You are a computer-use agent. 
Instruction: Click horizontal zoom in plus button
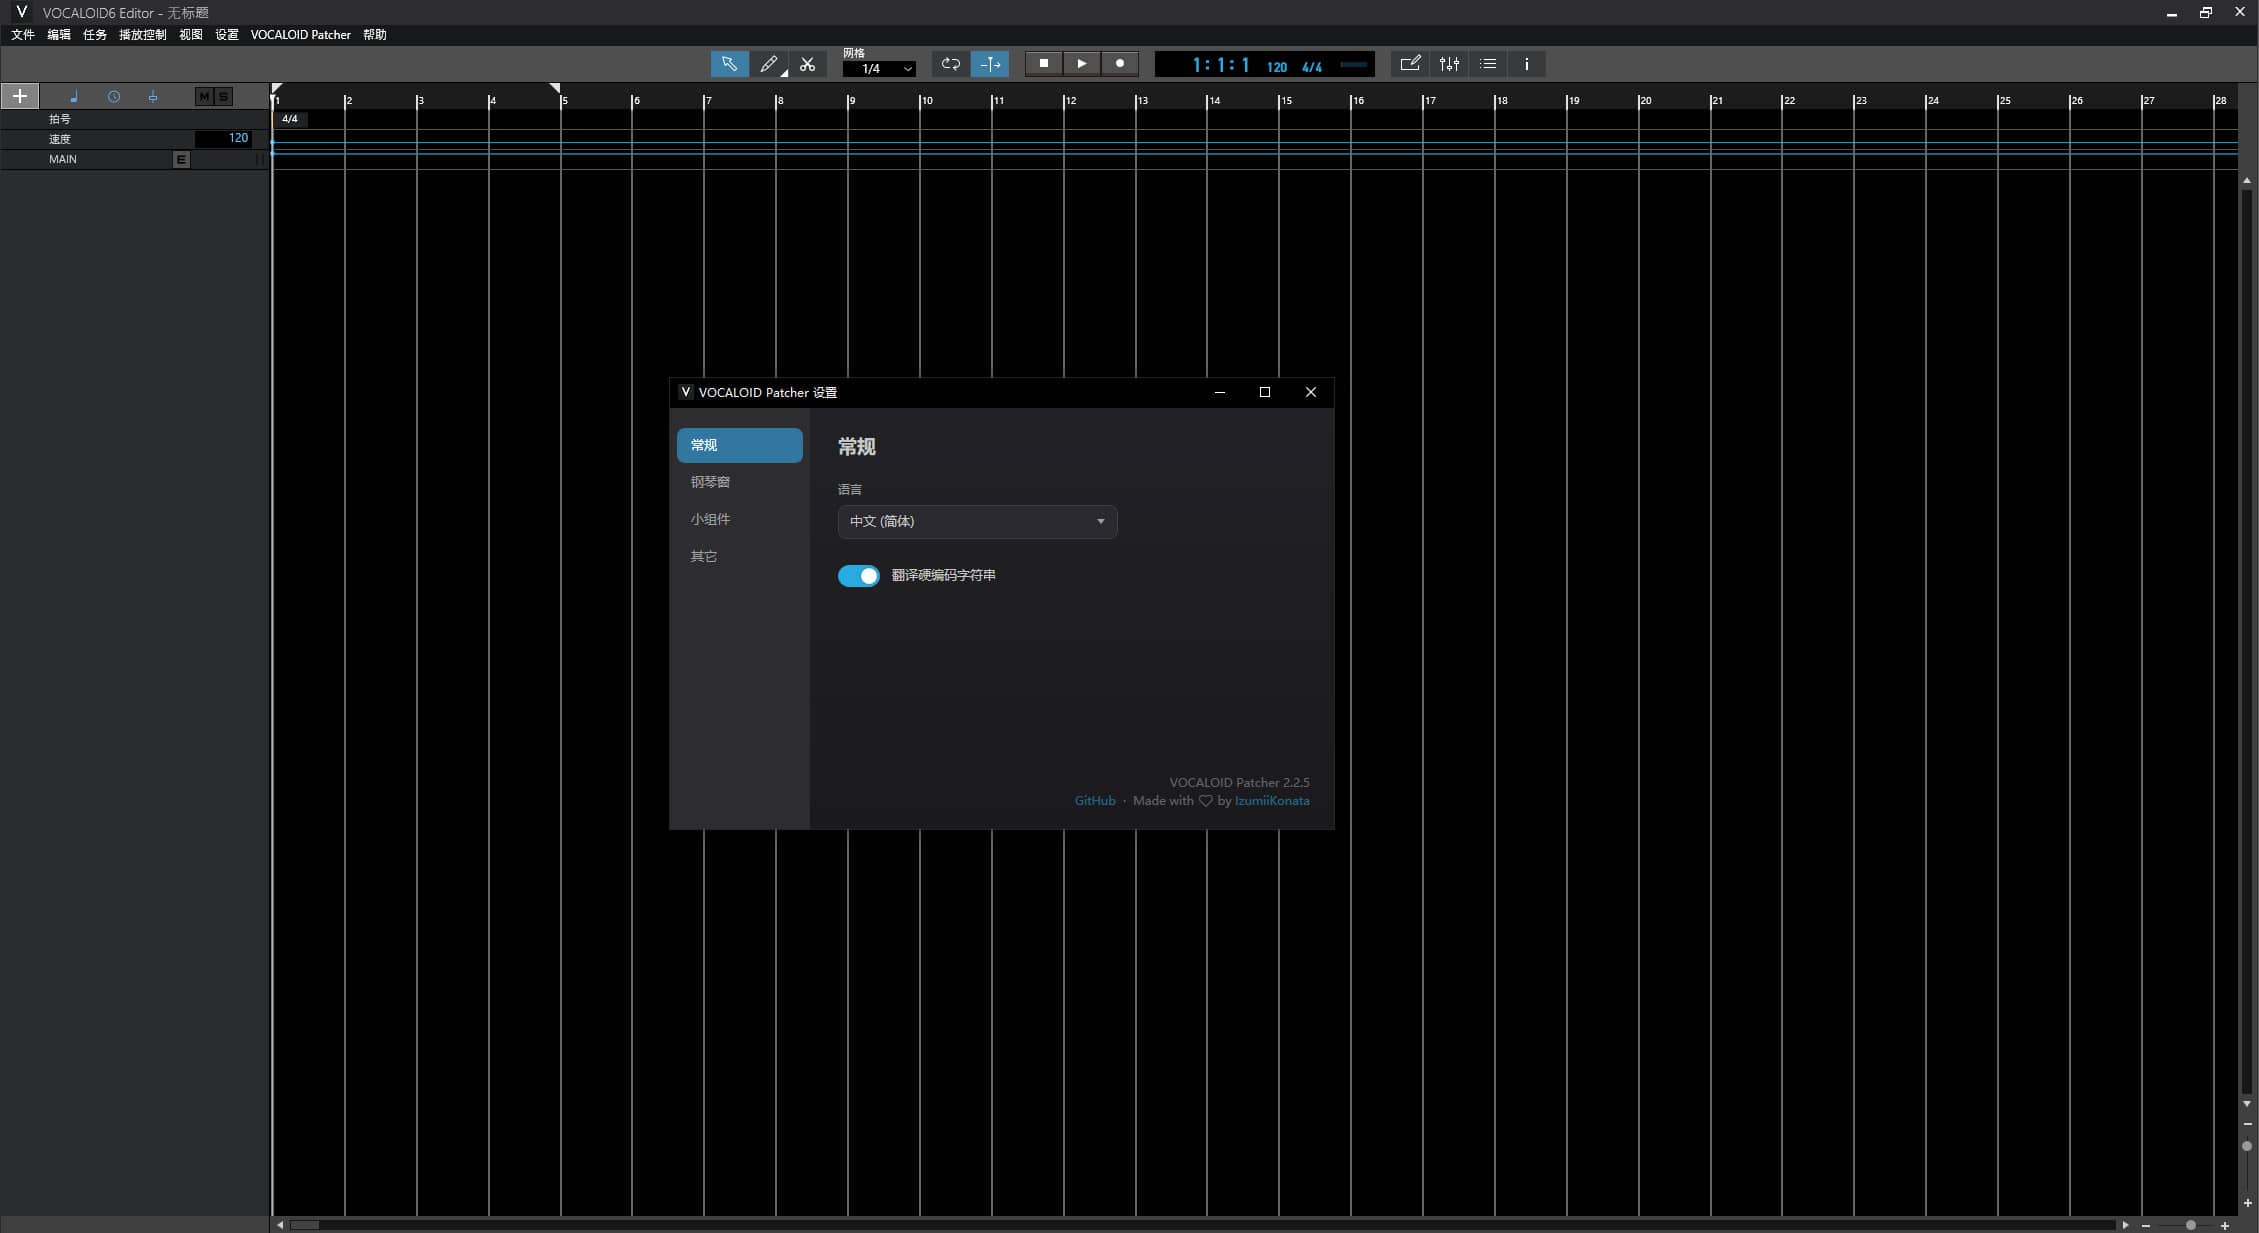click(2225, 1225)
